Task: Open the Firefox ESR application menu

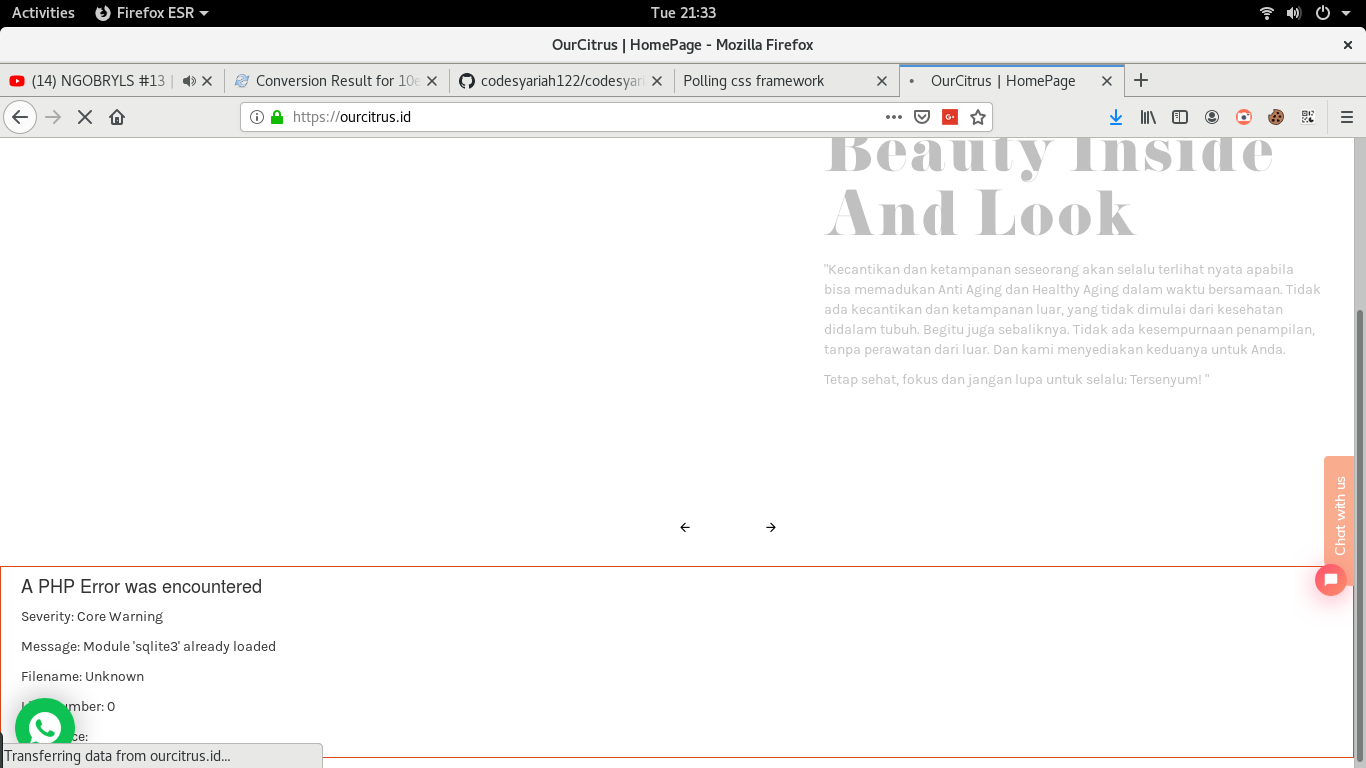Action: tap(152, 13)
